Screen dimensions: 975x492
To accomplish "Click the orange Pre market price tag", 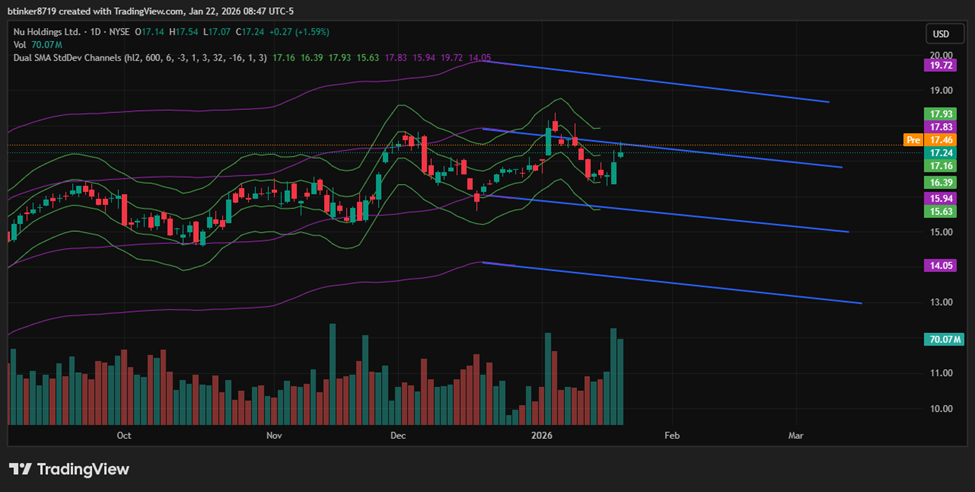I will click(911, 140).
